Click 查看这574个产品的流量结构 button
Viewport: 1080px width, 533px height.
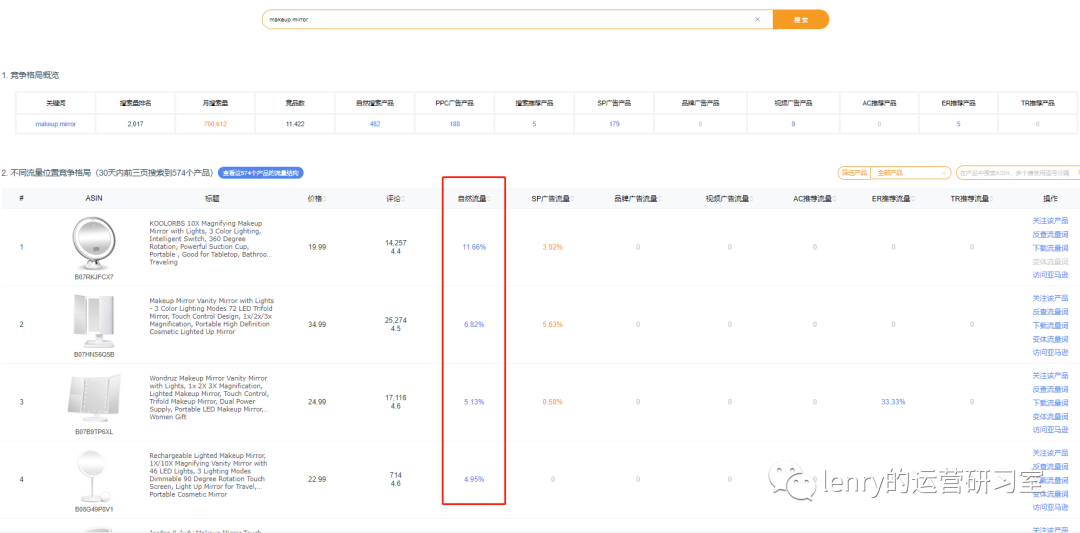[260, 173]
